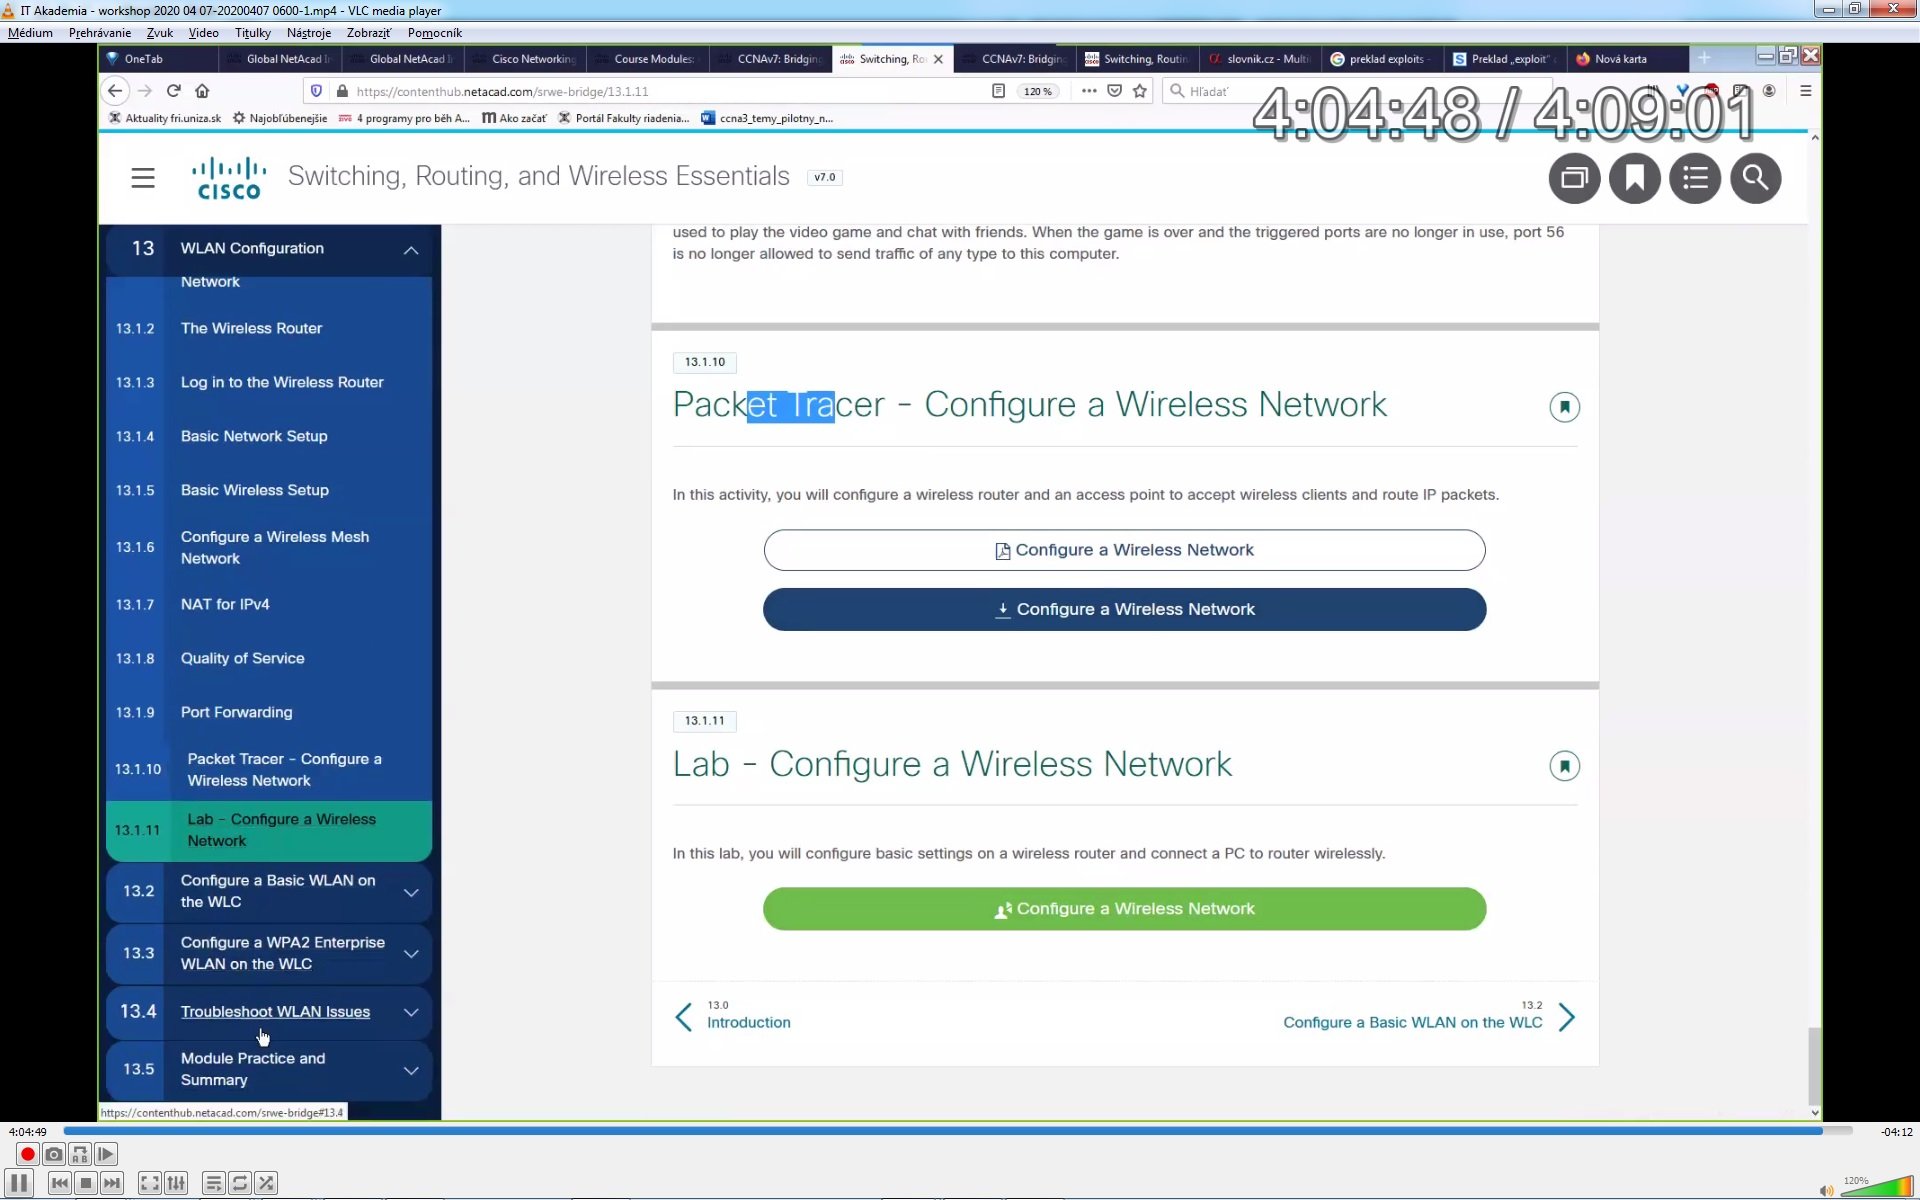The height and width of the screenshot is (1200, 1920).
Task: Download the dark blue Configure a Wireless Network
Action: point(1124,609)
